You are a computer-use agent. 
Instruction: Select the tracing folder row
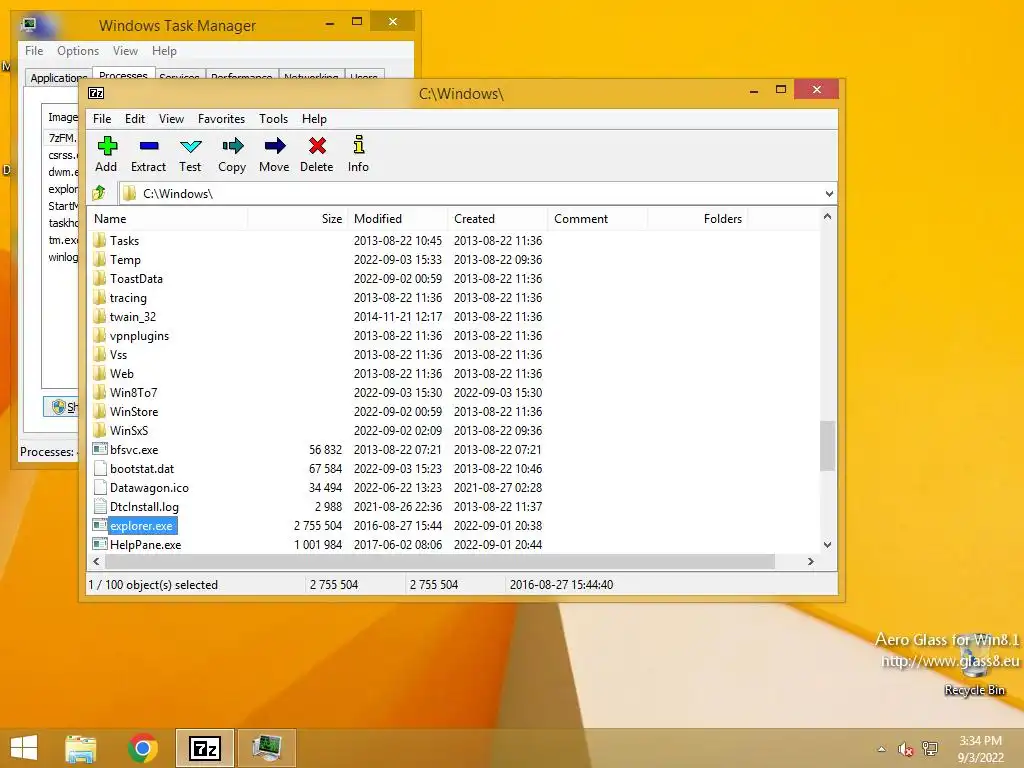click(x=455, y=298)
